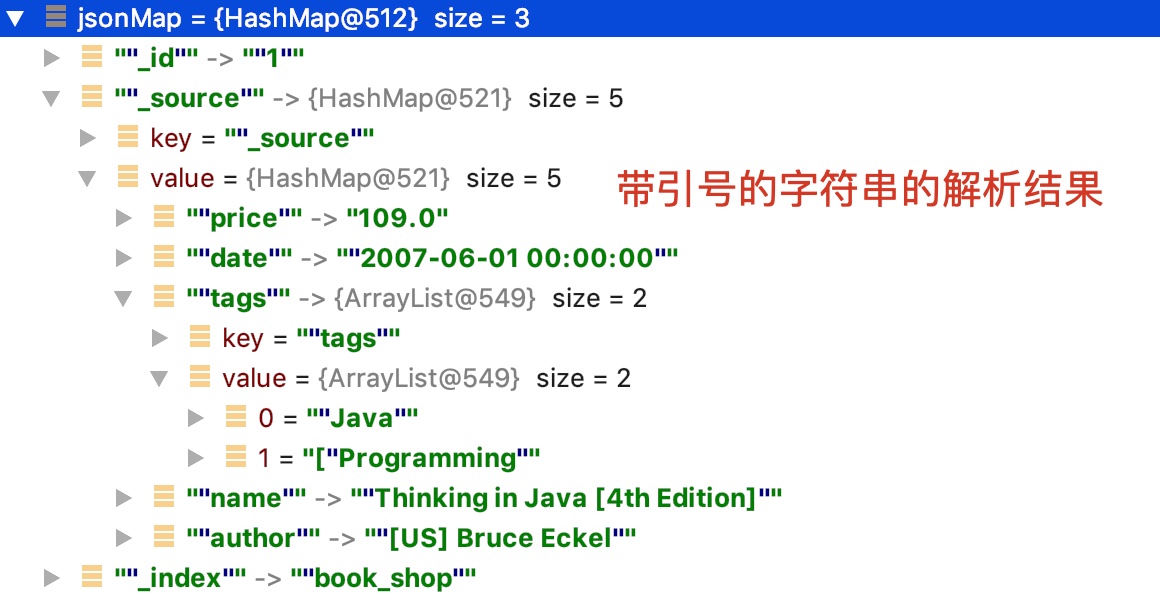1160x604 pixels.
Task: Click the field icon beside "_id" entry
Action: [92, 56]
